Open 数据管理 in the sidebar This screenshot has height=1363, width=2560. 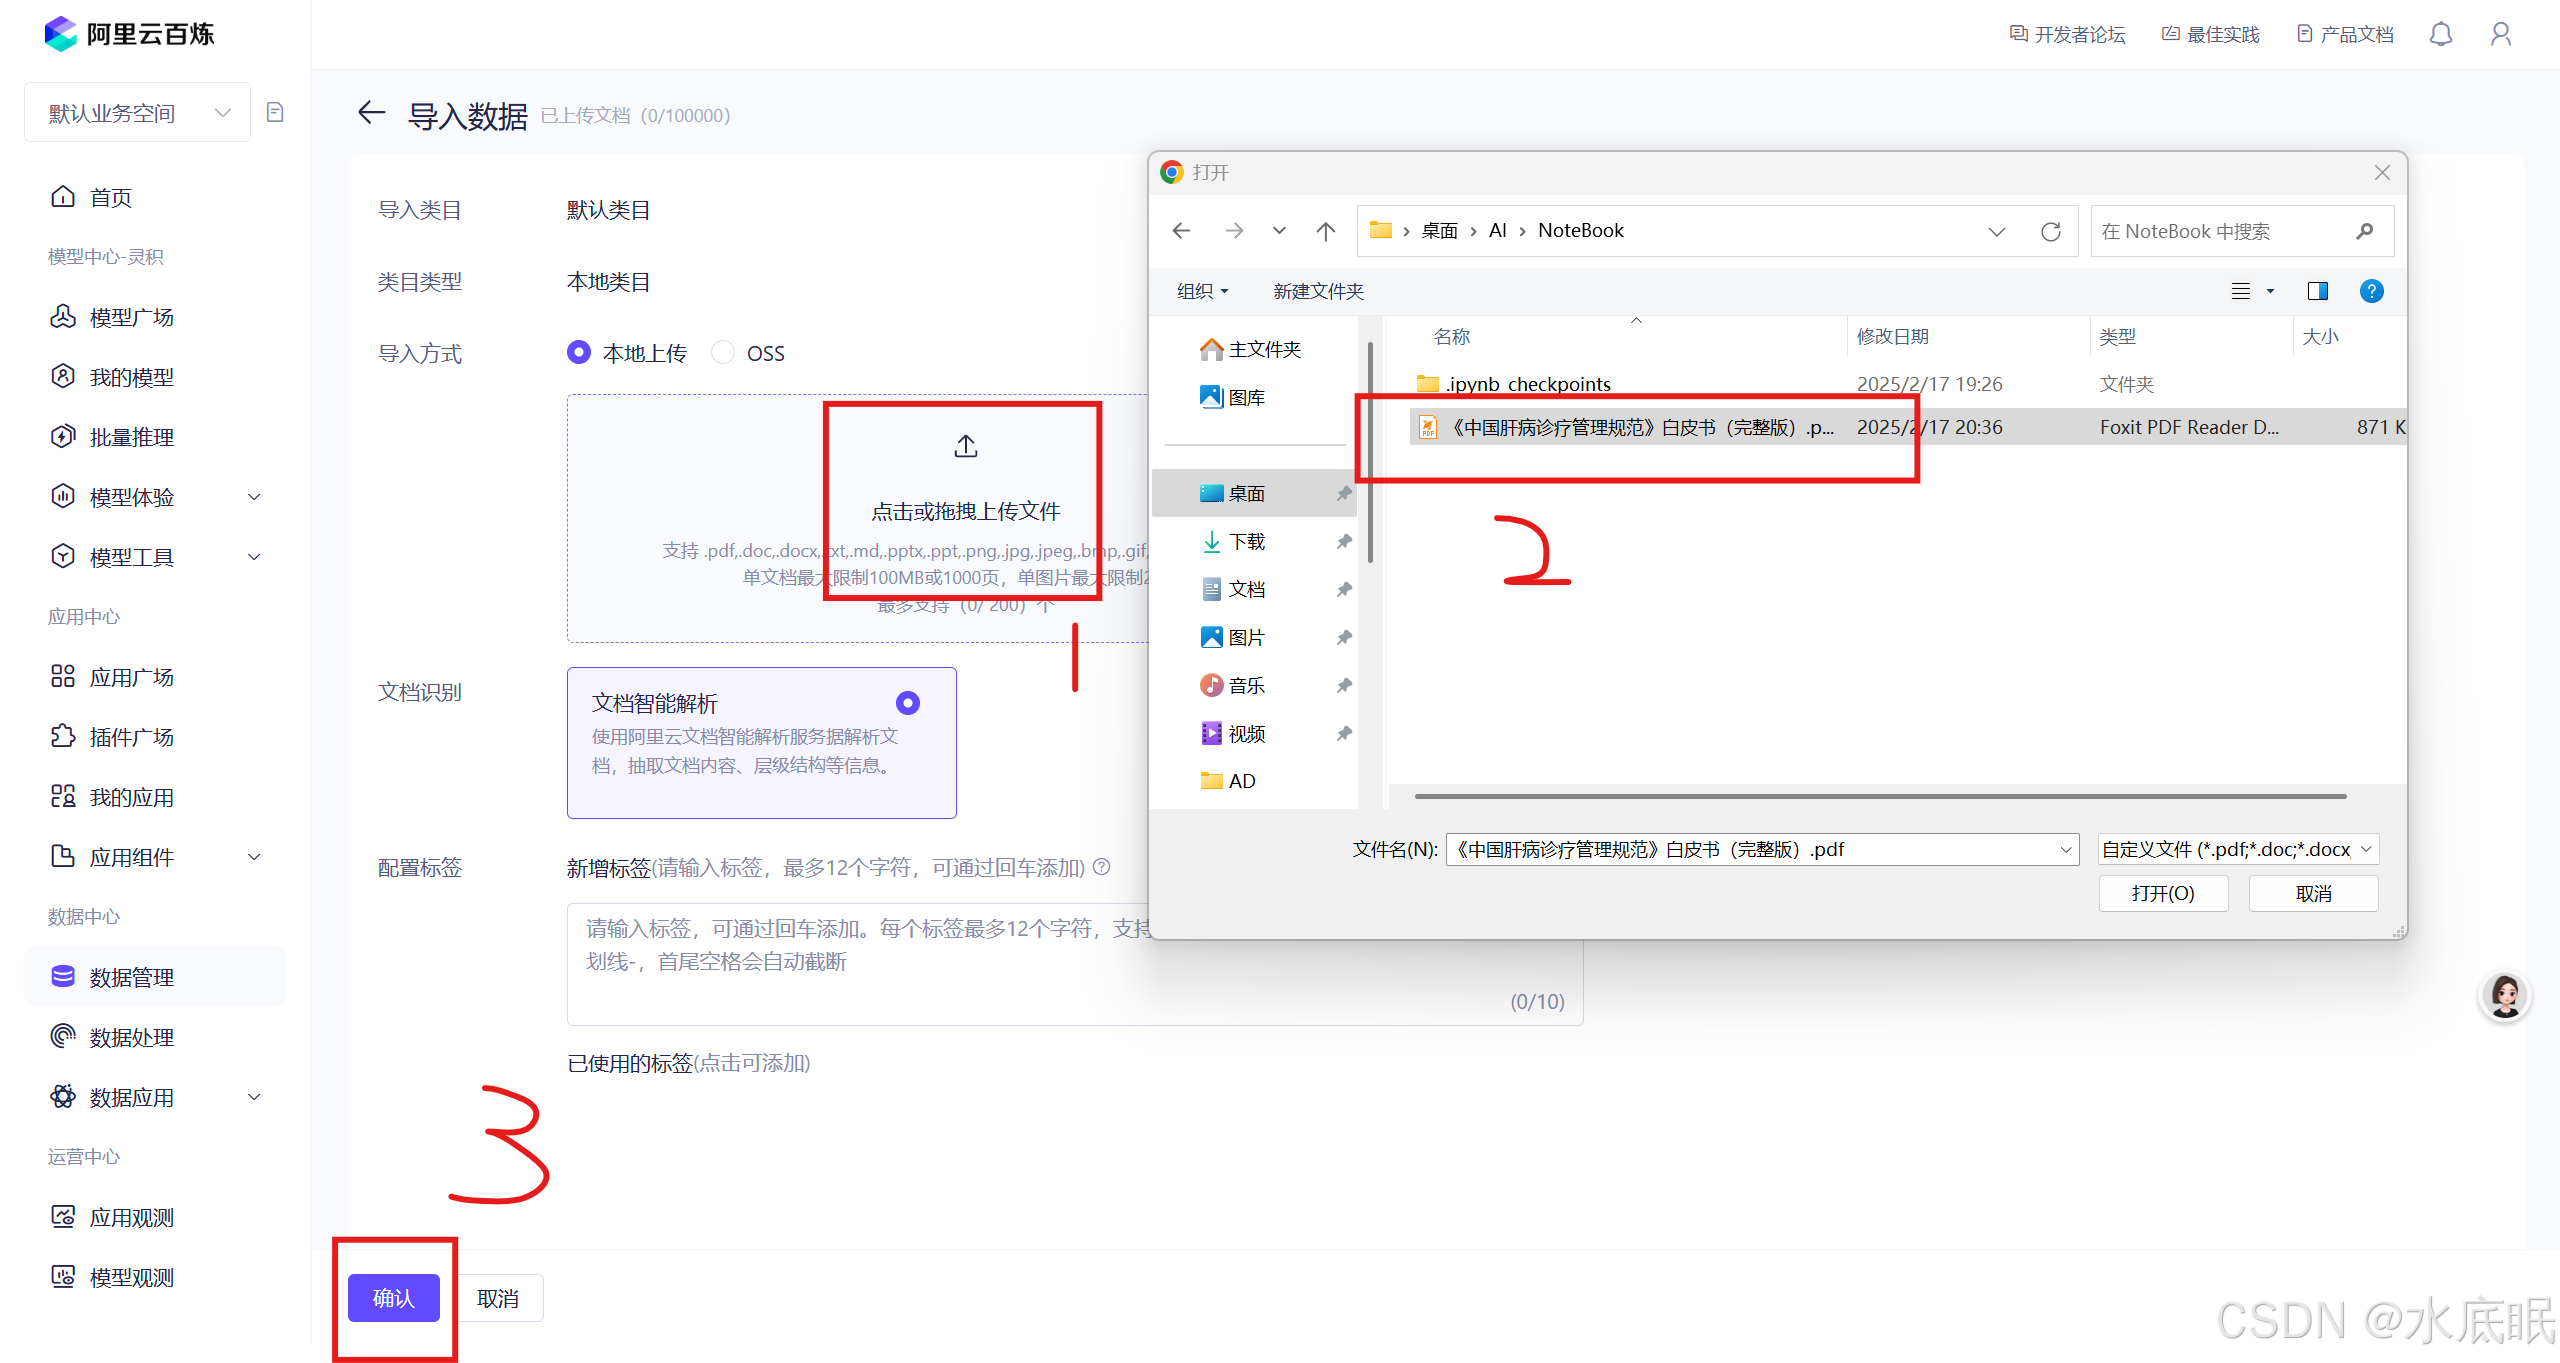coord(132,977)
